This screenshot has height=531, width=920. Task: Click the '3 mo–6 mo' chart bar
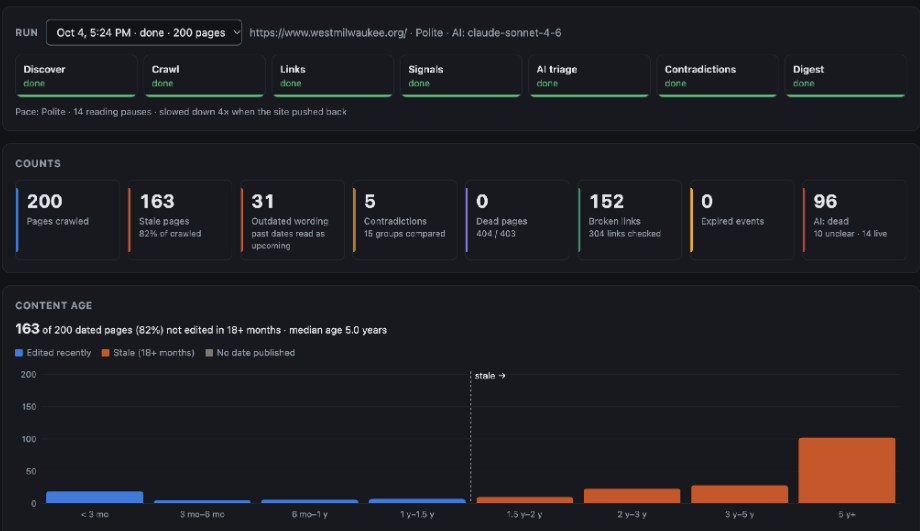202,502
